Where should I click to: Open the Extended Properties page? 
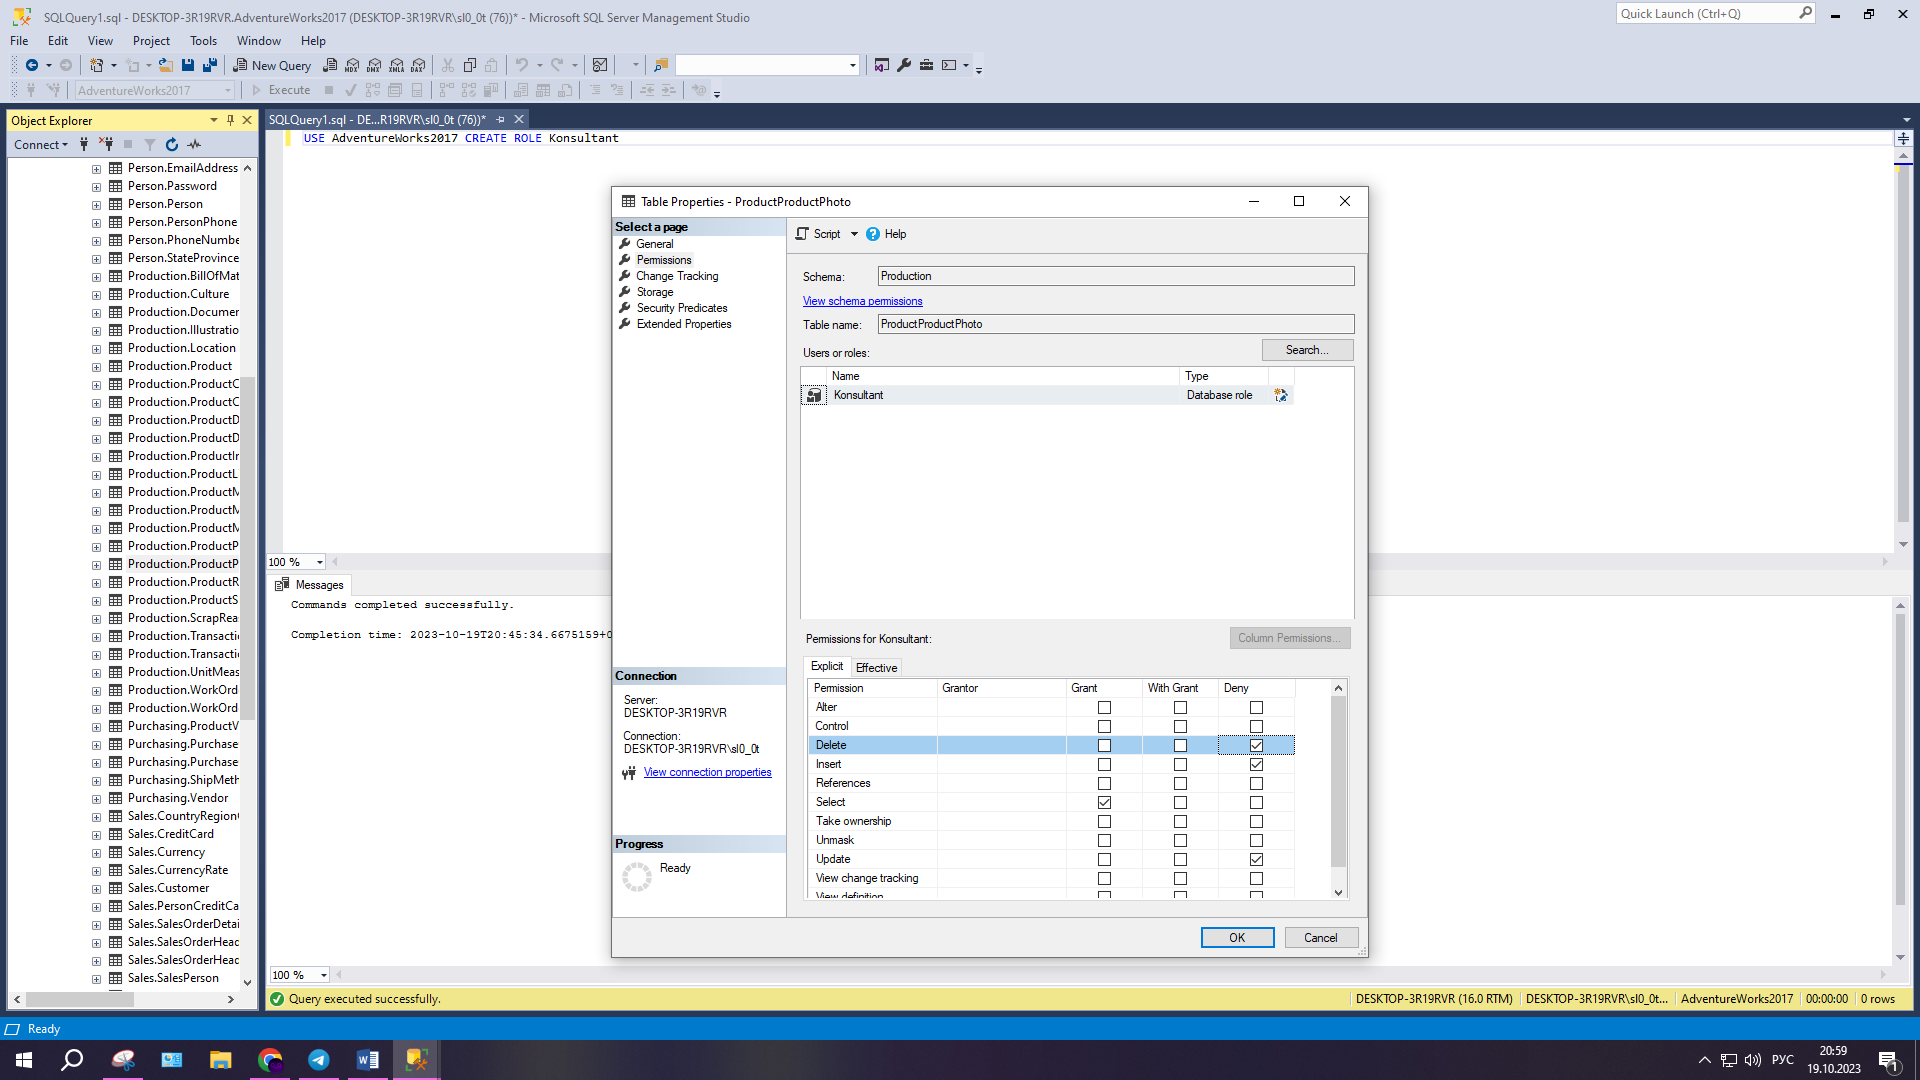684,324
